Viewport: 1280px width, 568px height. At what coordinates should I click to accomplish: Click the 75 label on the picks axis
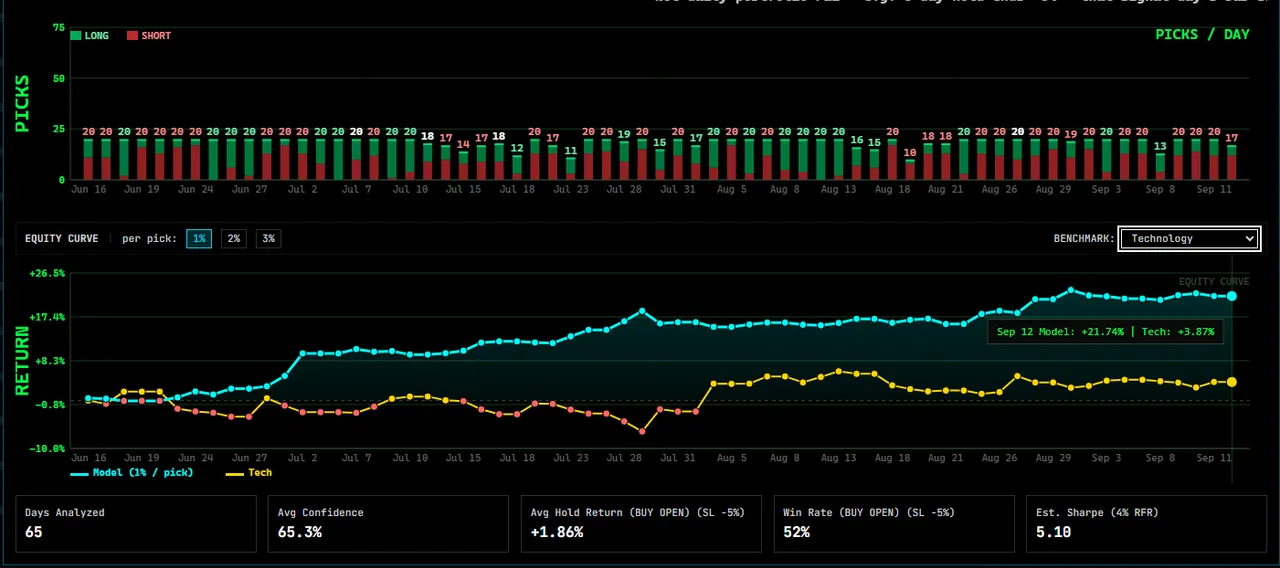(x=59, y=28)
